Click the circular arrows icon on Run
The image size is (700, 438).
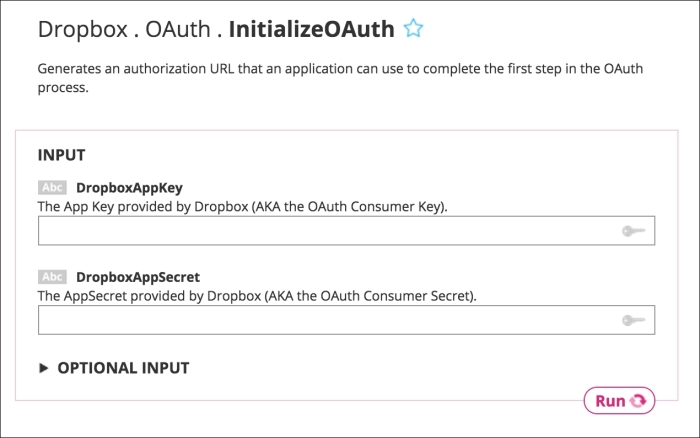point(638,401)
